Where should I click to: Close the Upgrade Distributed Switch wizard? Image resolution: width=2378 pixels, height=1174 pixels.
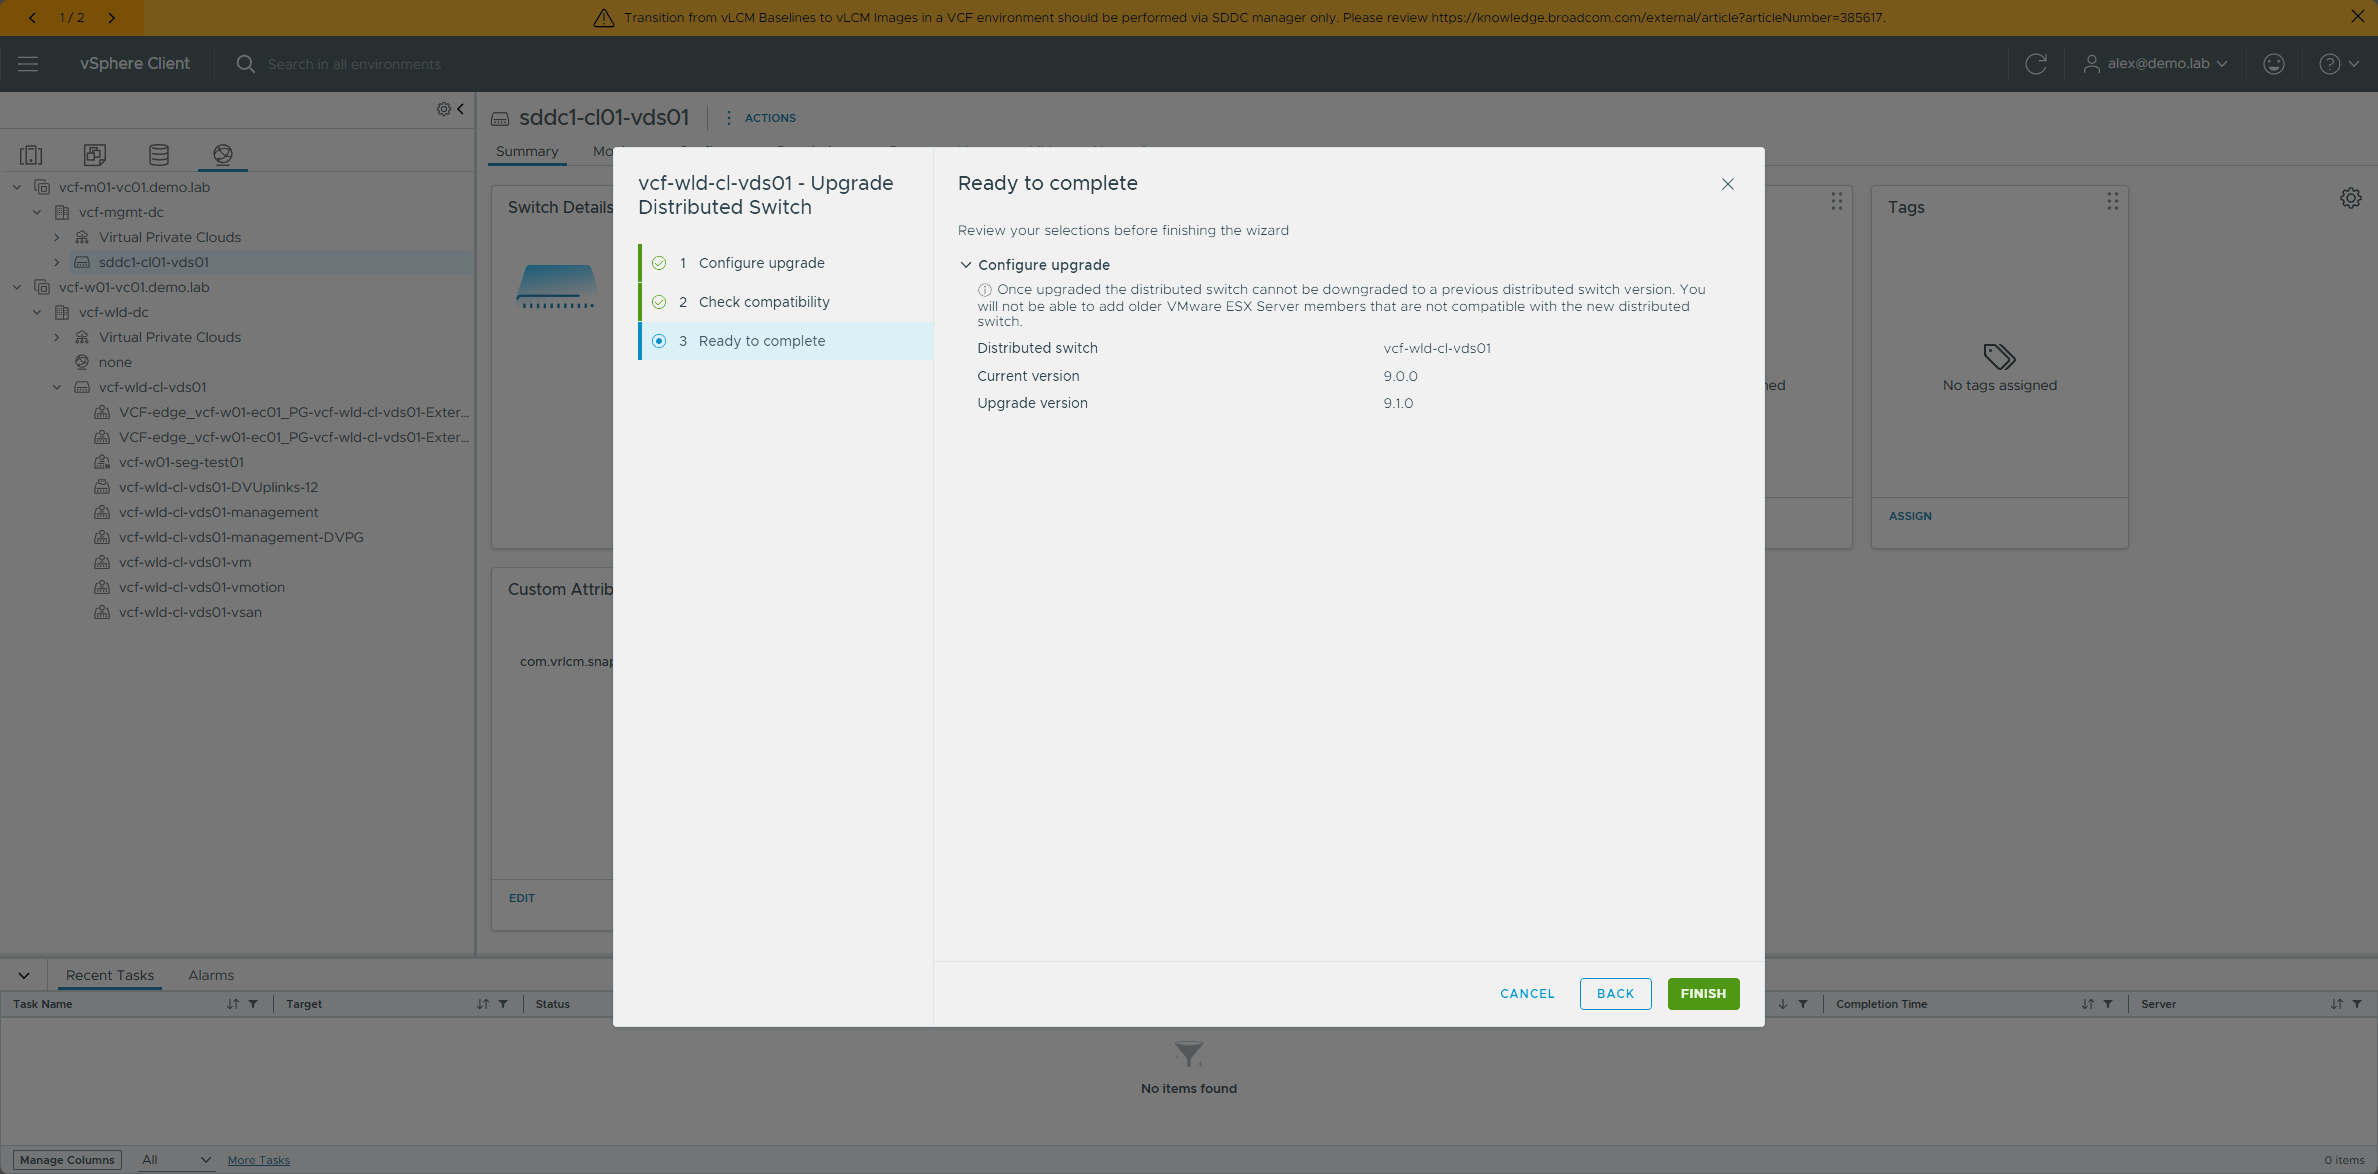click(1727, 184)
